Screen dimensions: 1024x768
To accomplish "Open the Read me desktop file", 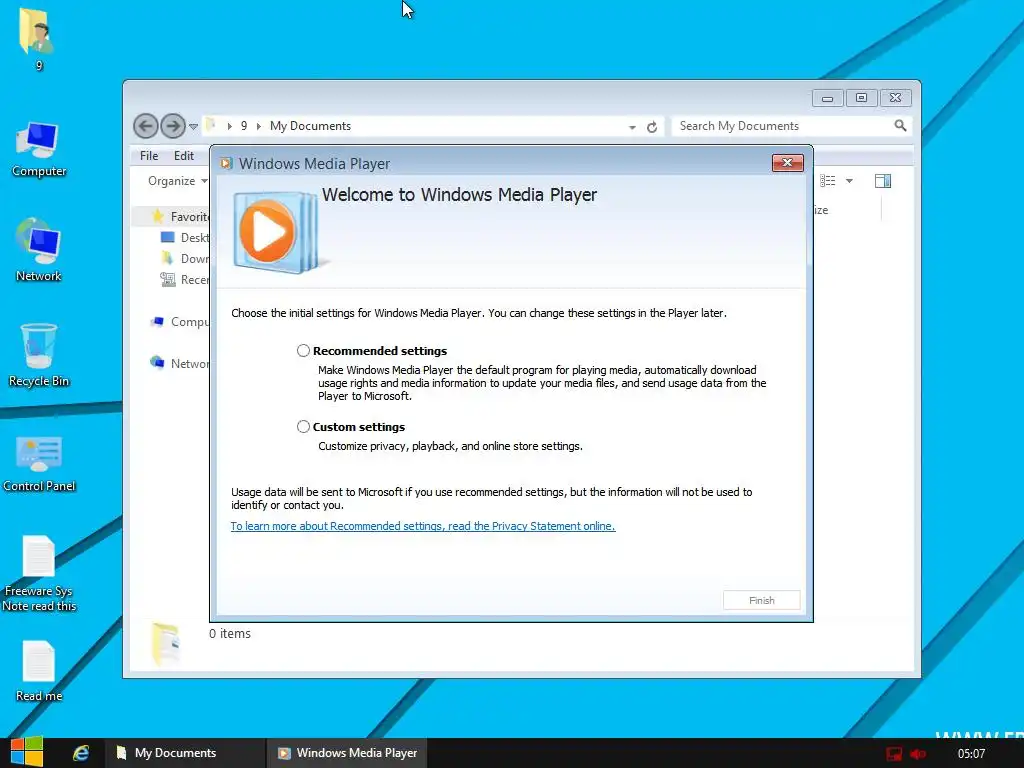I will point(39,671).
